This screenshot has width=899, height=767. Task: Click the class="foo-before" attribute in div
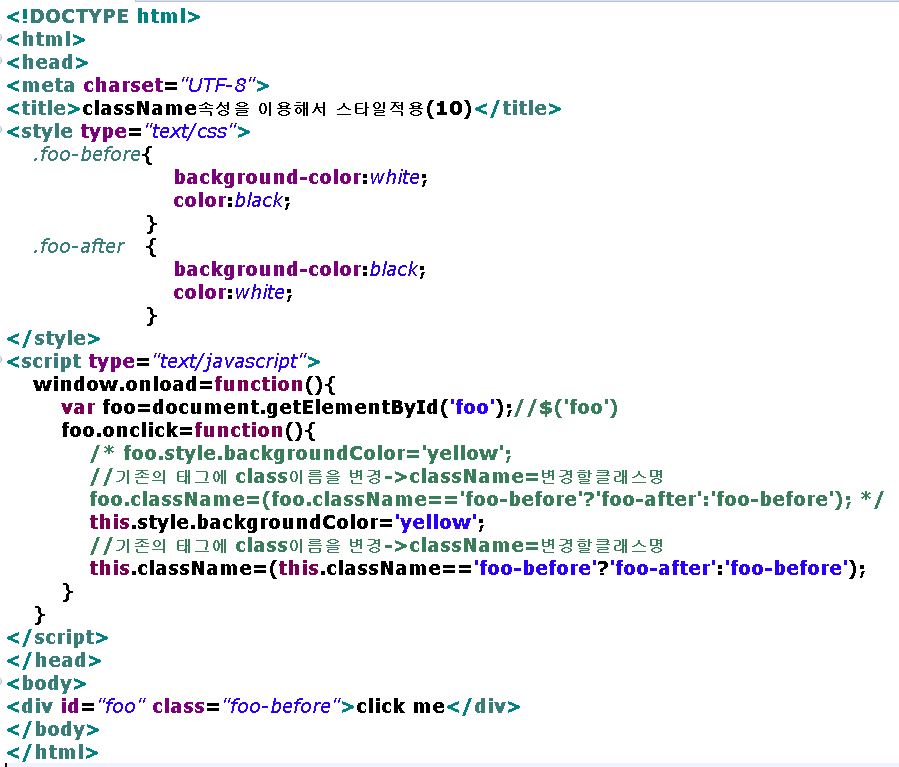coord(247,706)
